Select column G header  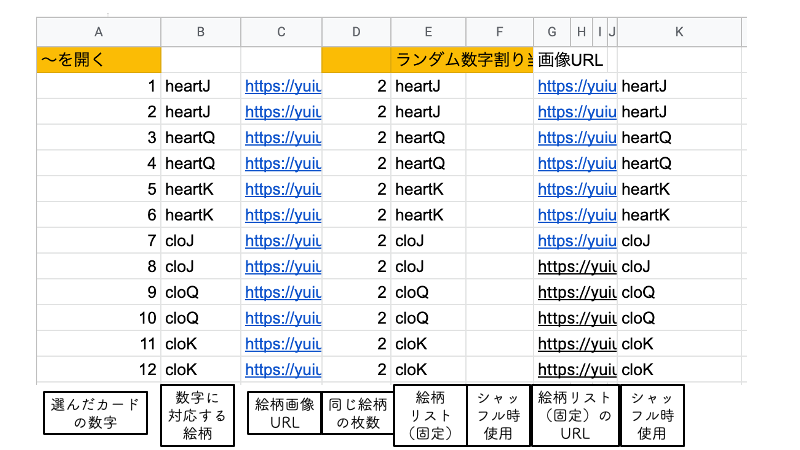point(552,32)
